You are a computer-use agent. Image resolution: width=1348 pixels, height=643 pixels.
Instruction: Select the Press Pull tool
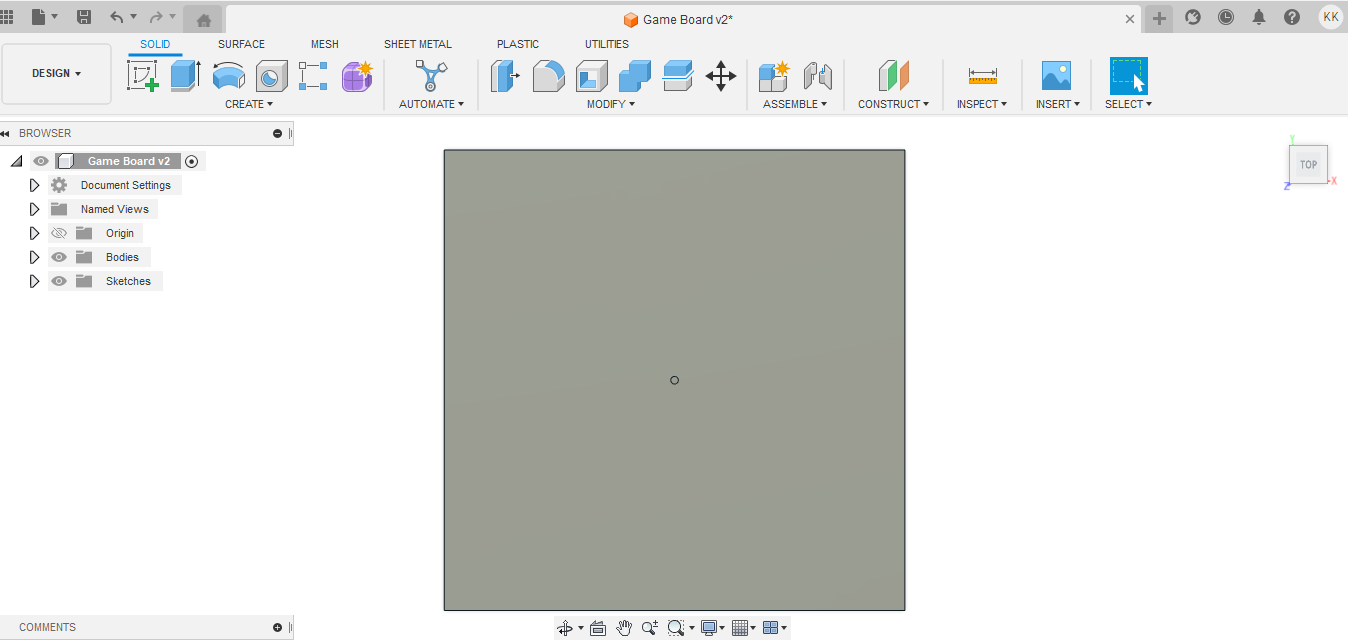click(x=505, y=76)
